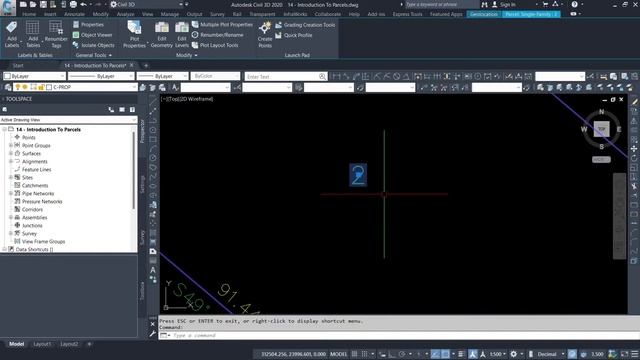640x360 pixels.
Task: Add a new layout with plus button
Action: [x=89, y=344]
